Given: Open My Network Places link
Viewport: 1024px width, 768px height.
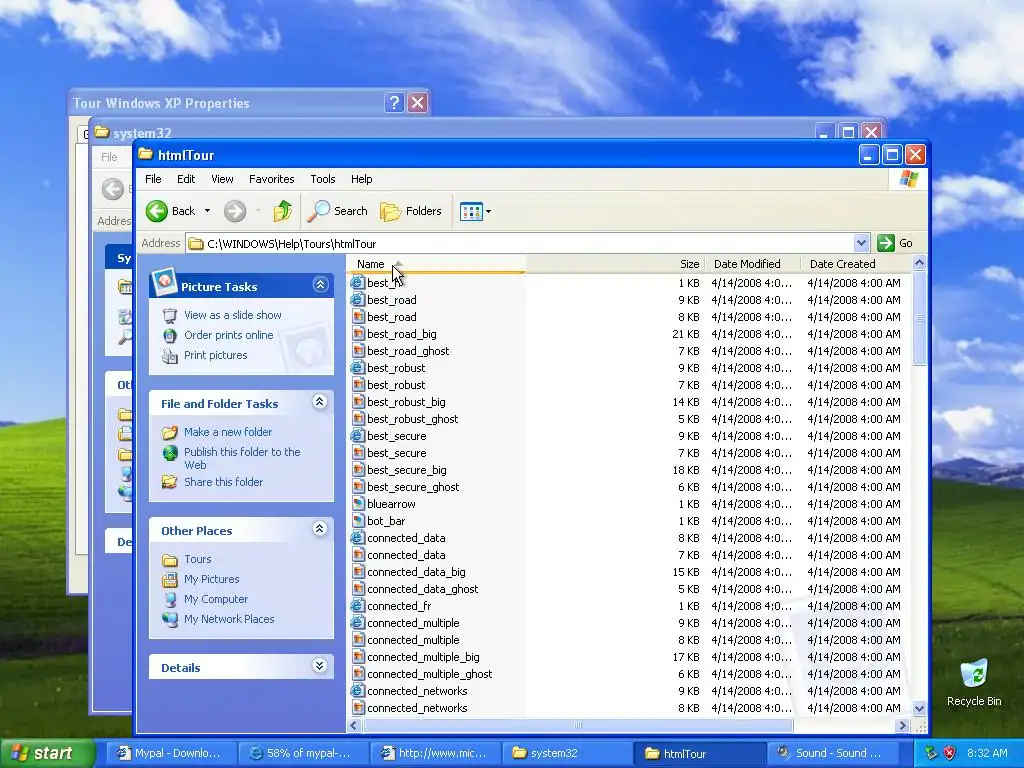Looking at the screenshot, I should click(229, 619).
